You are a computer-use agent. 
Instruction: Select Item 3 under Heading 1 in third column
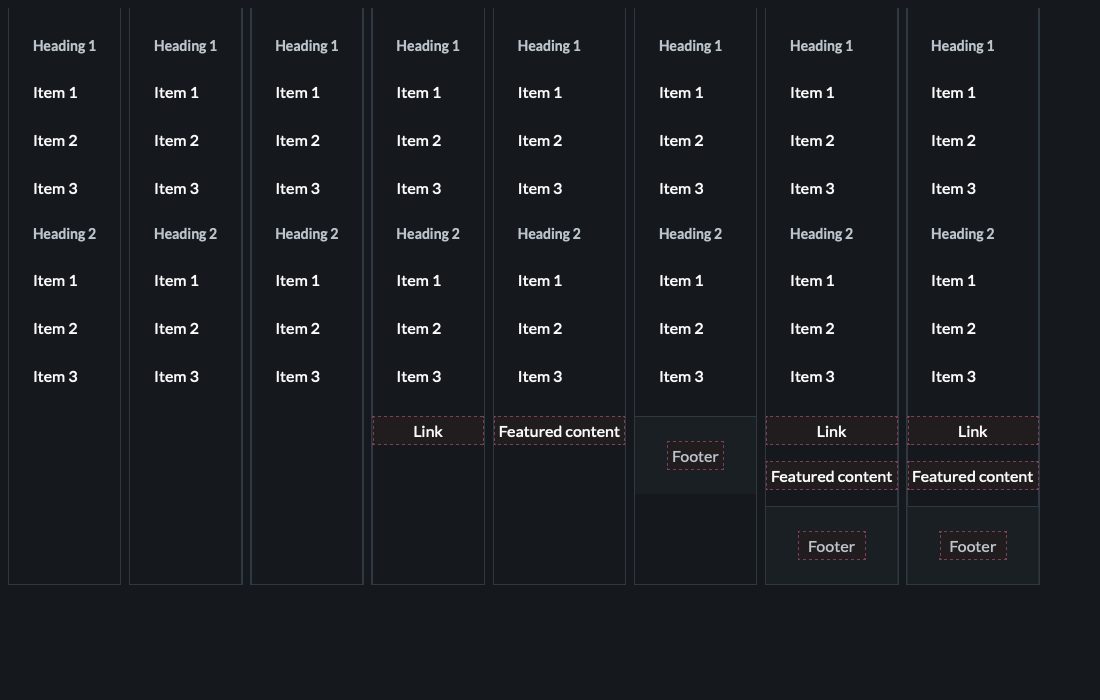pyautogui.click(x=297, y=188)
